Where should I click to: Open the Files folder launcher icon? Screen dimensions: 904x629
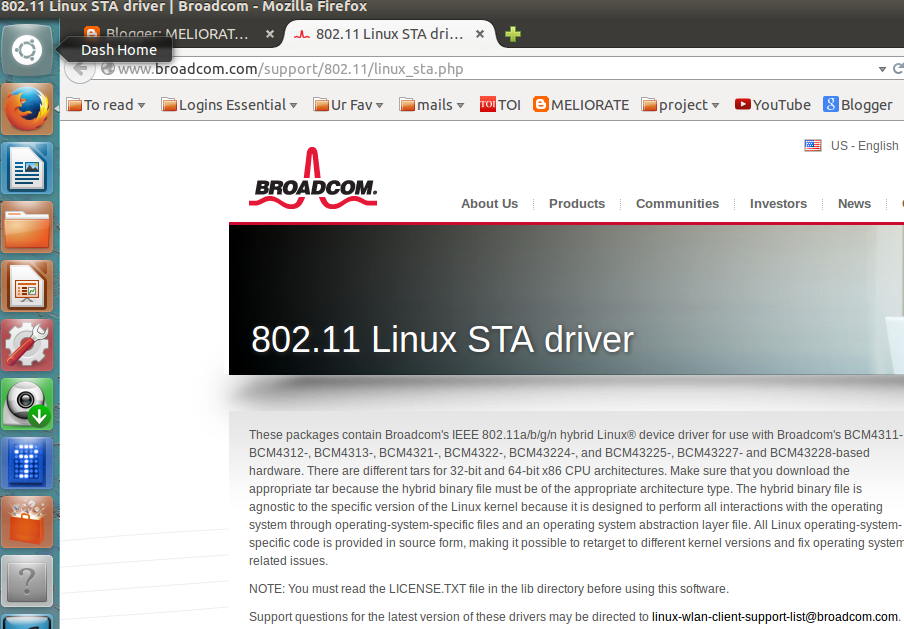[x=27, y=227]
